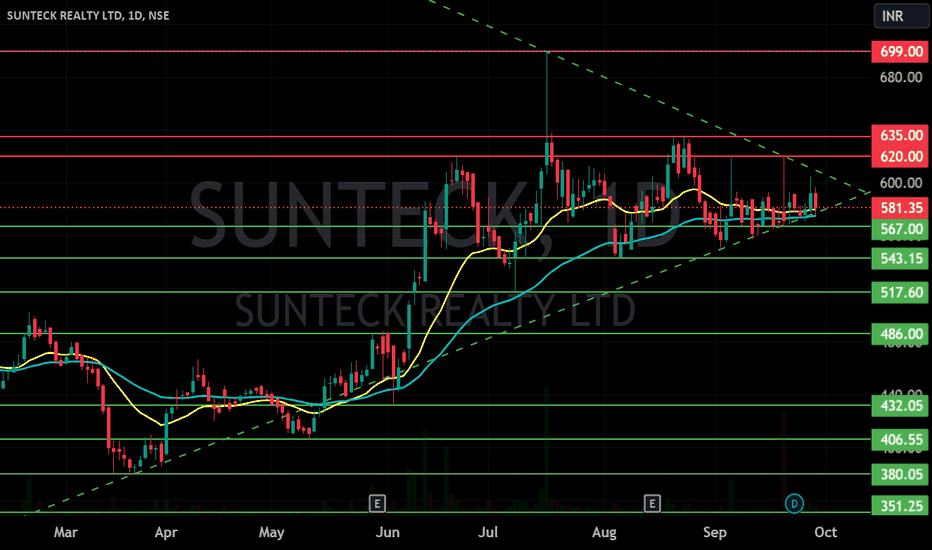Click the Jul label on time axis
The height and width of the screenshot is (550, 932).
click(488, 532)
